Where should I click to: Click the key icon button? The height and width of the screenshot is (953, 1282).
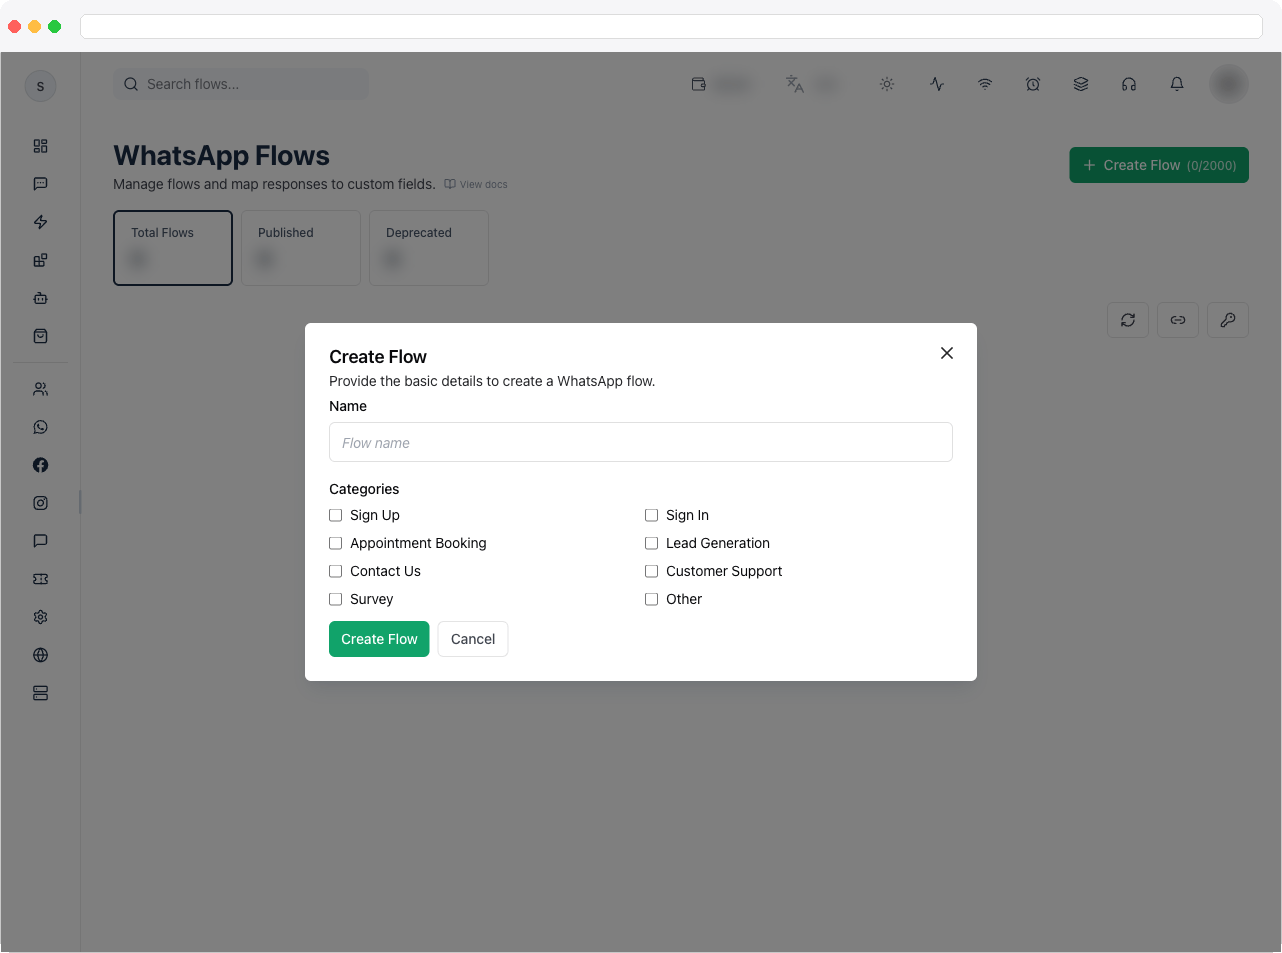[1228, 320]
